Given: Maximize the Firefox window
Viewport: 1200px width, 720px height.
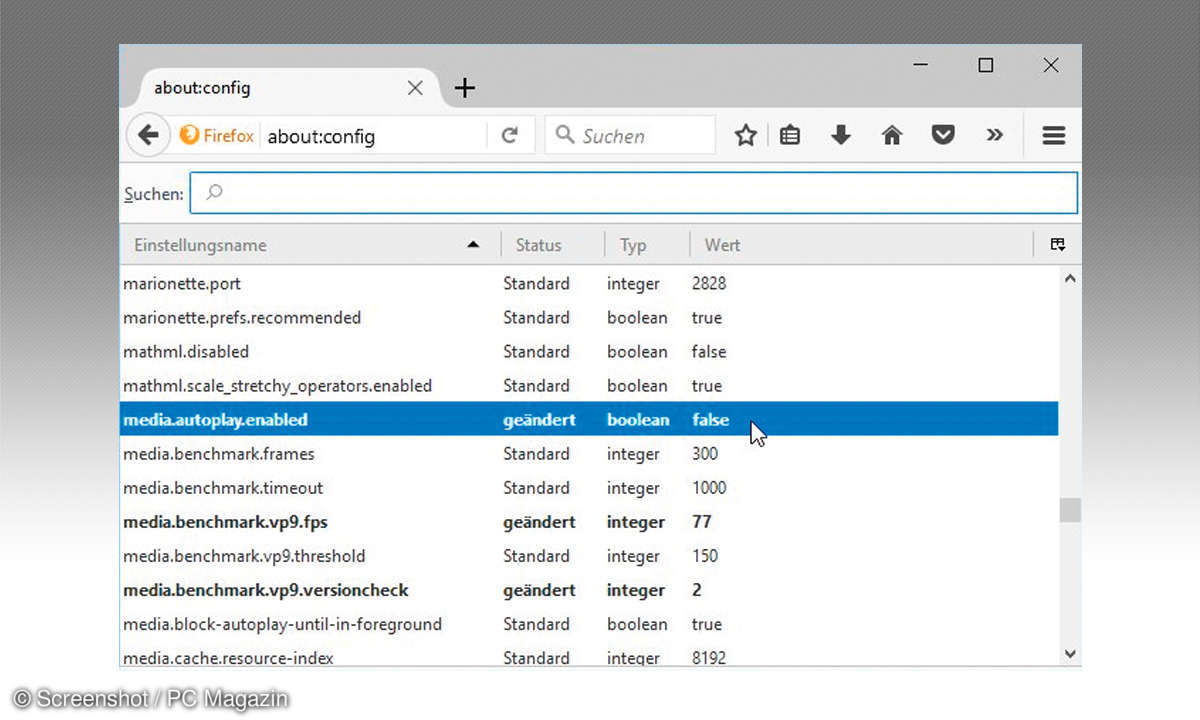Looking at the screenshot, I should click(986, 65).
